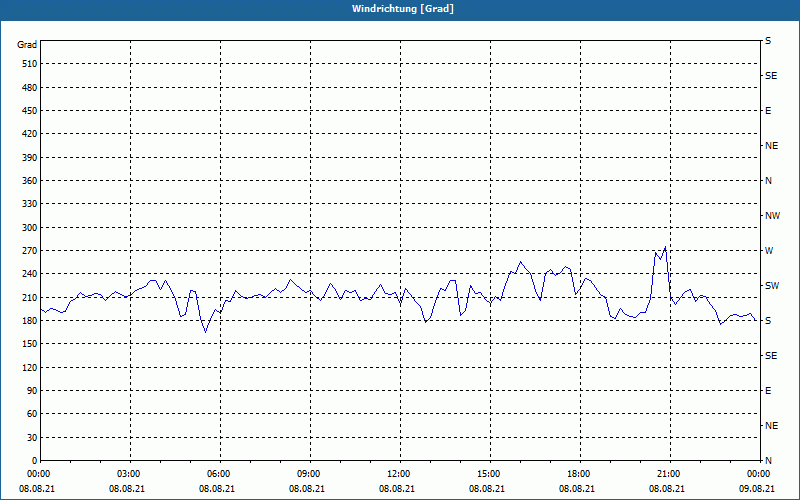Viewport: 800px width, 500px height.
Task: Click the wind curve peak near 270 degrees
Action: coord(665,247)
